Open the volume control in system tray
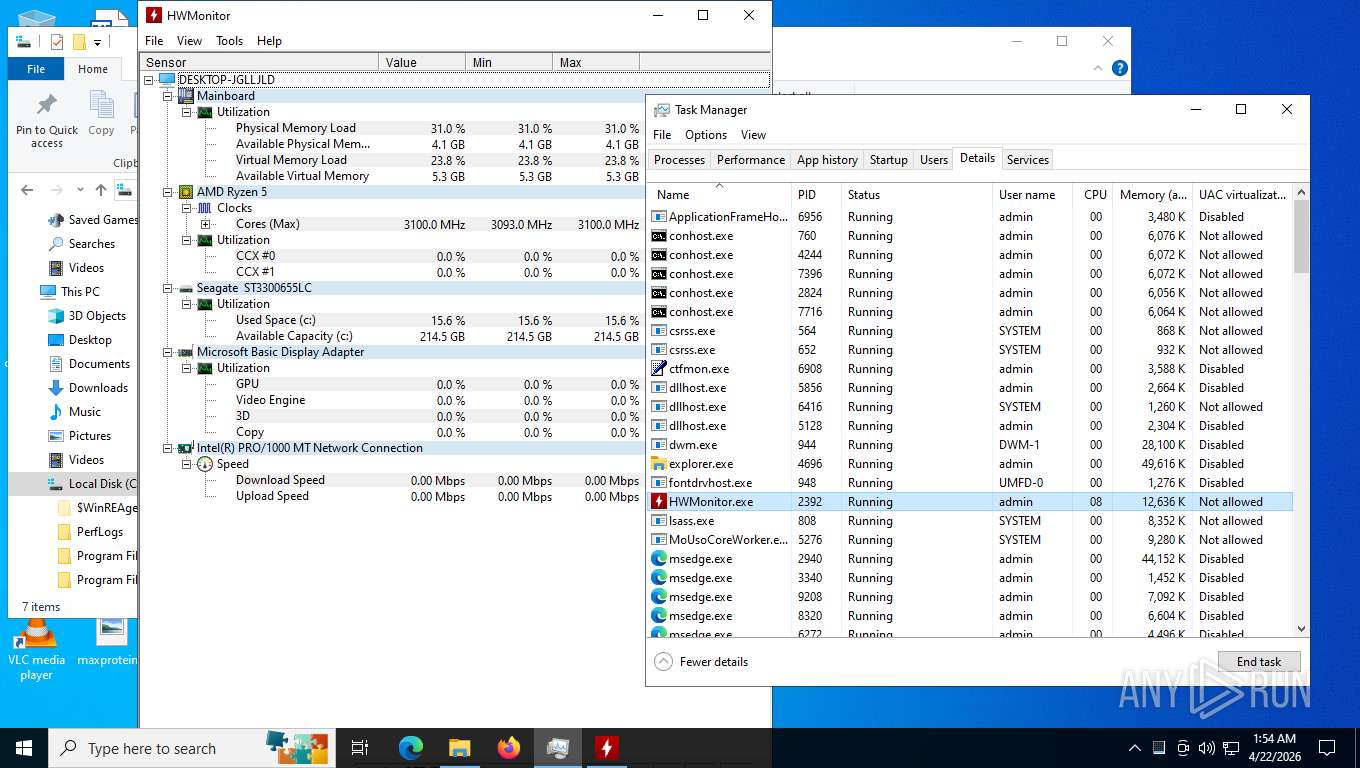 coord(1206,748)
